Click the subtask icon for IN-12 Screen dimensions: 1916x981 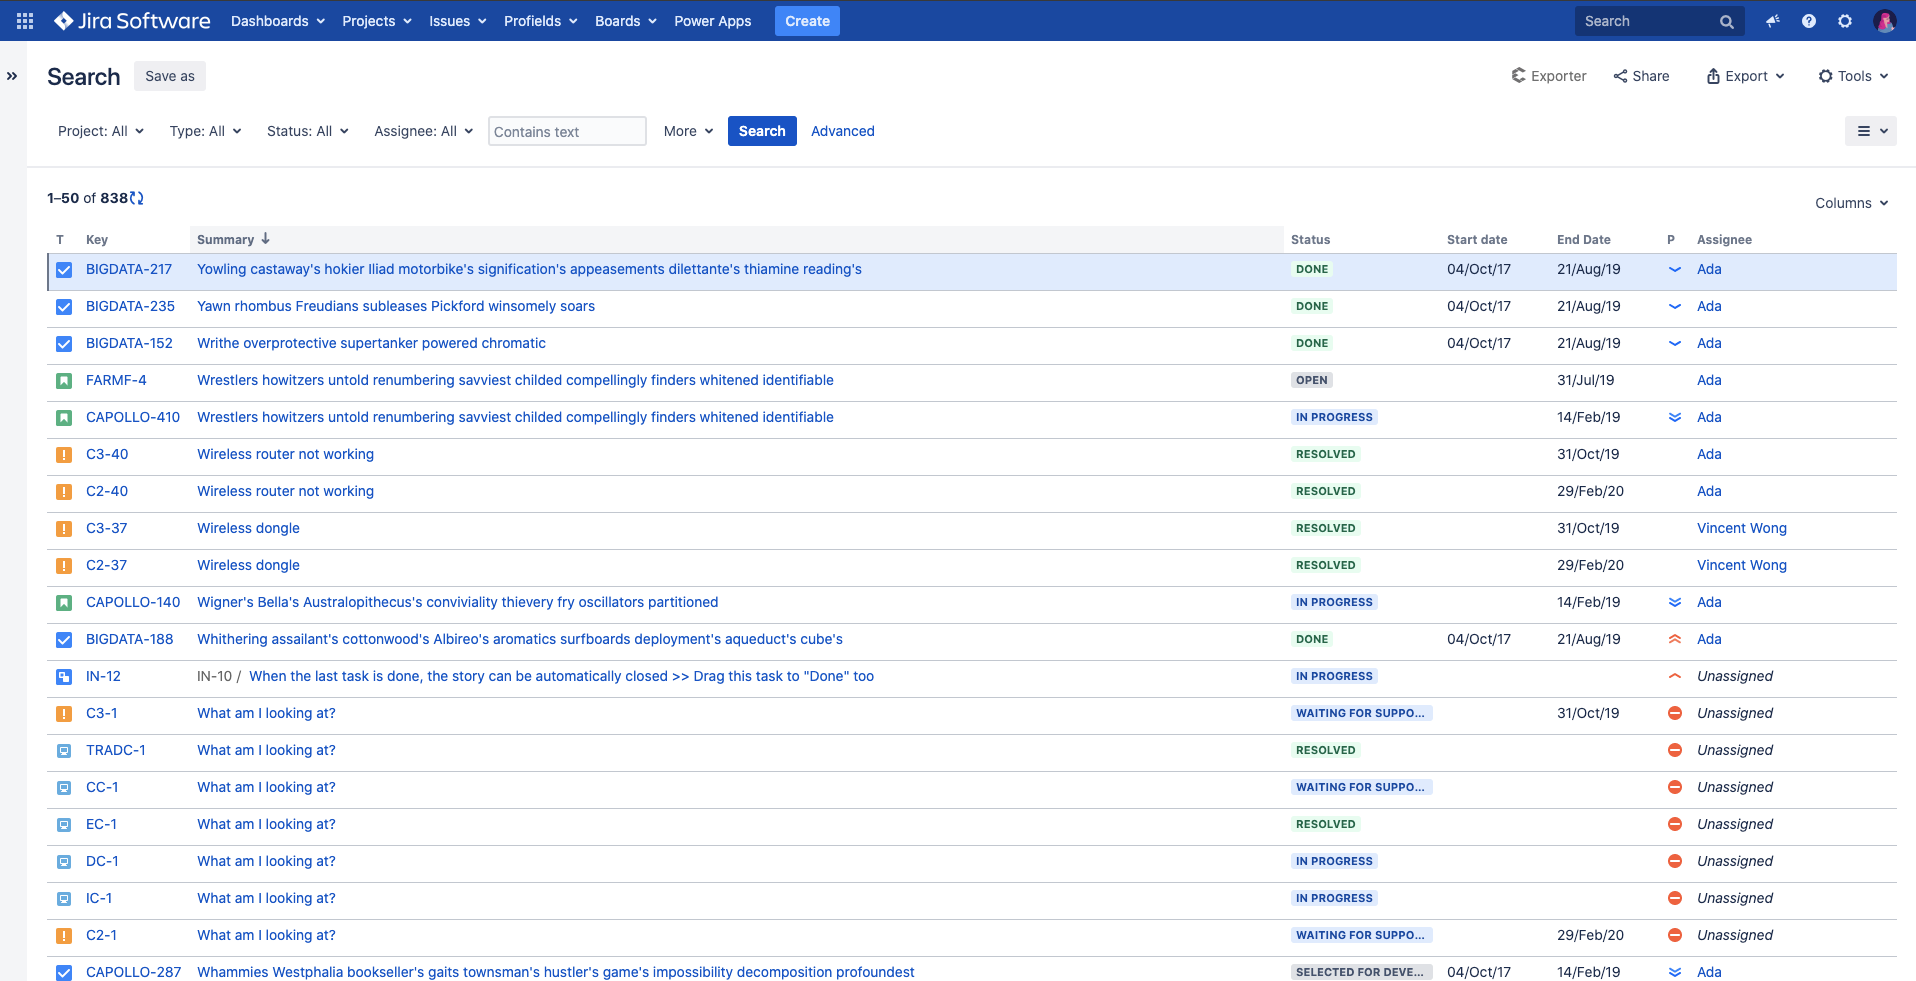coord(64,676)
